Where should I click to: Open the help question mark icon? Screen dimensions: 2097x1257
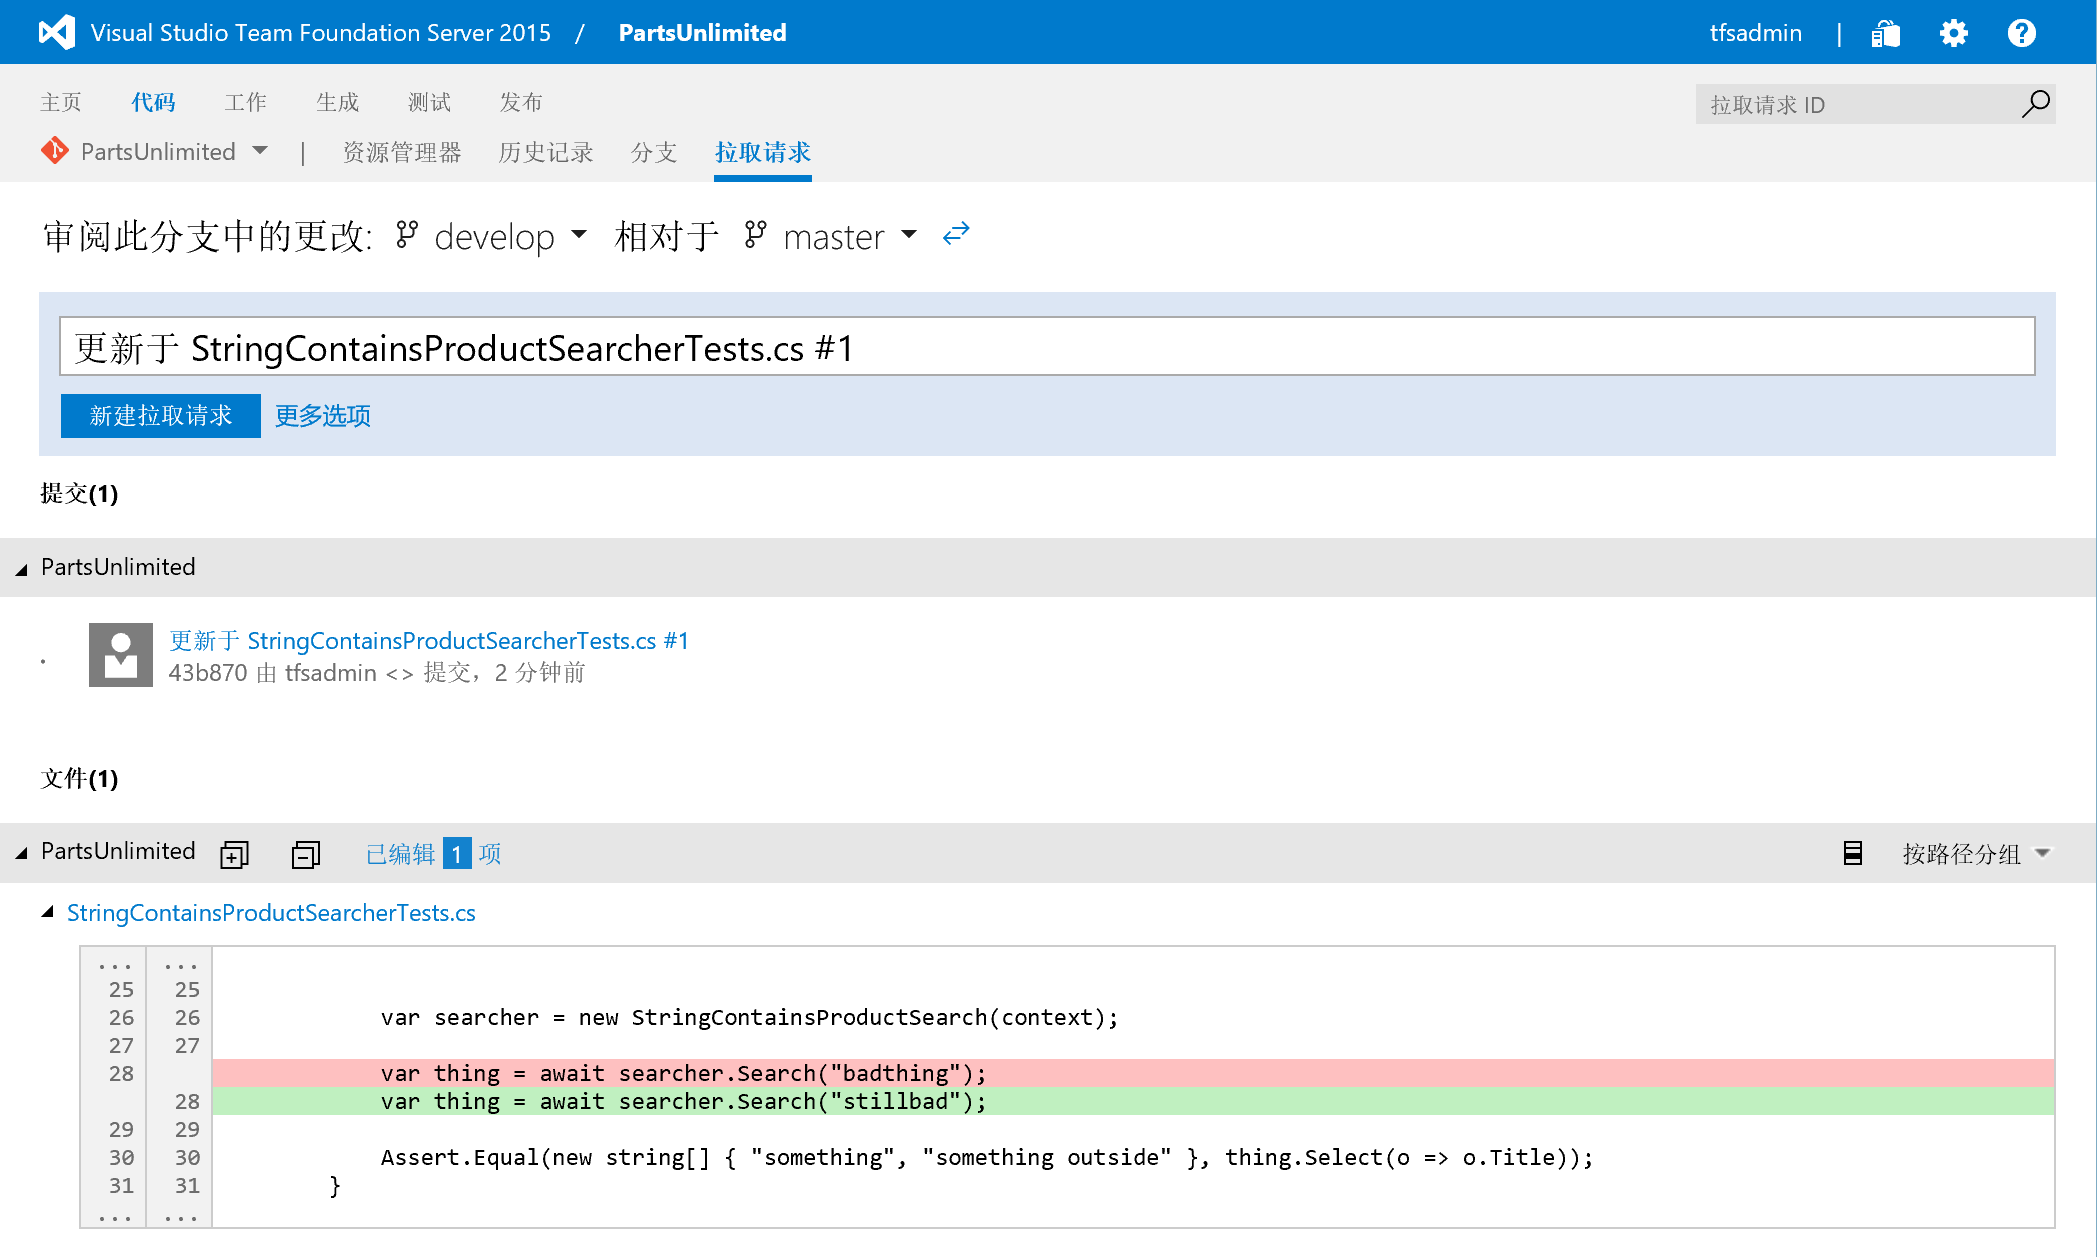[x=2021, y=33]
